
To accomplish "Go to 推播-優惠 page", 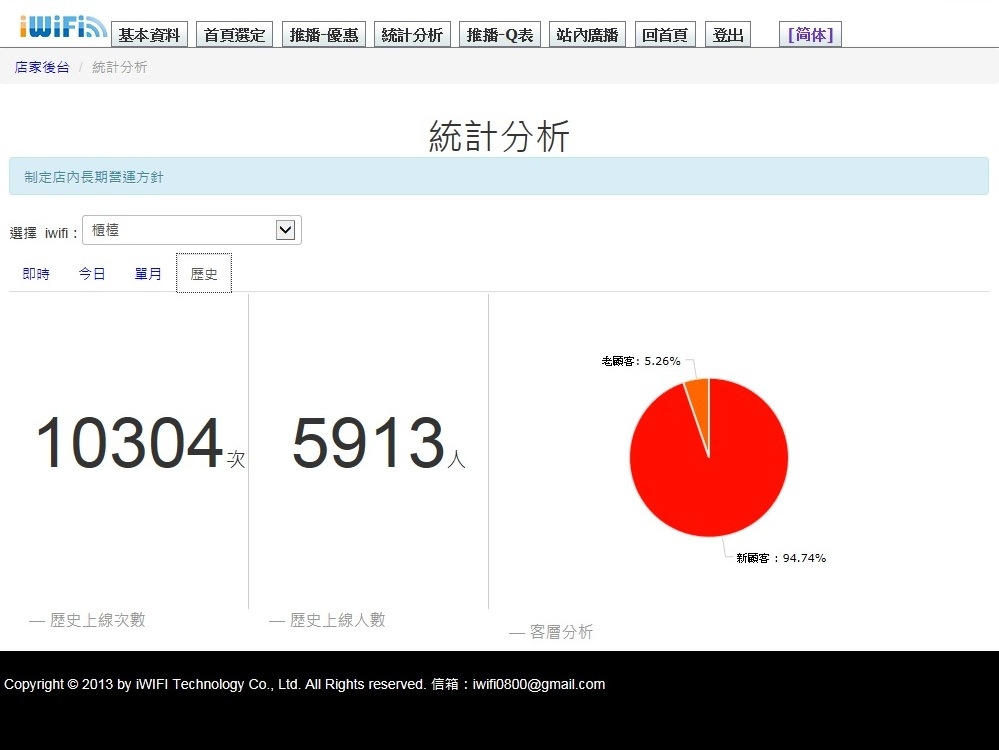I will tap(324, 34).
